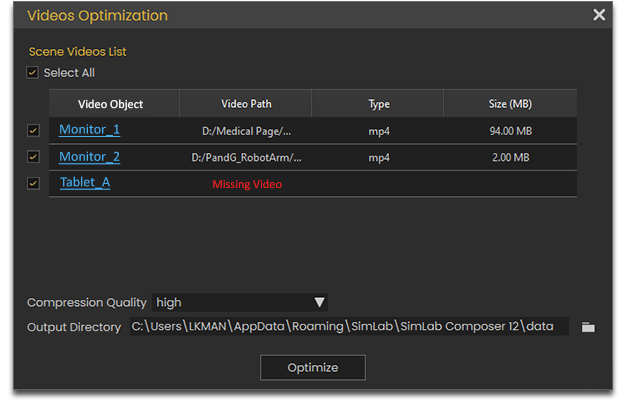Viewport: 626px width, 405px height.
Task: Toggle the Select All checkbox
Action: point(32,73)
